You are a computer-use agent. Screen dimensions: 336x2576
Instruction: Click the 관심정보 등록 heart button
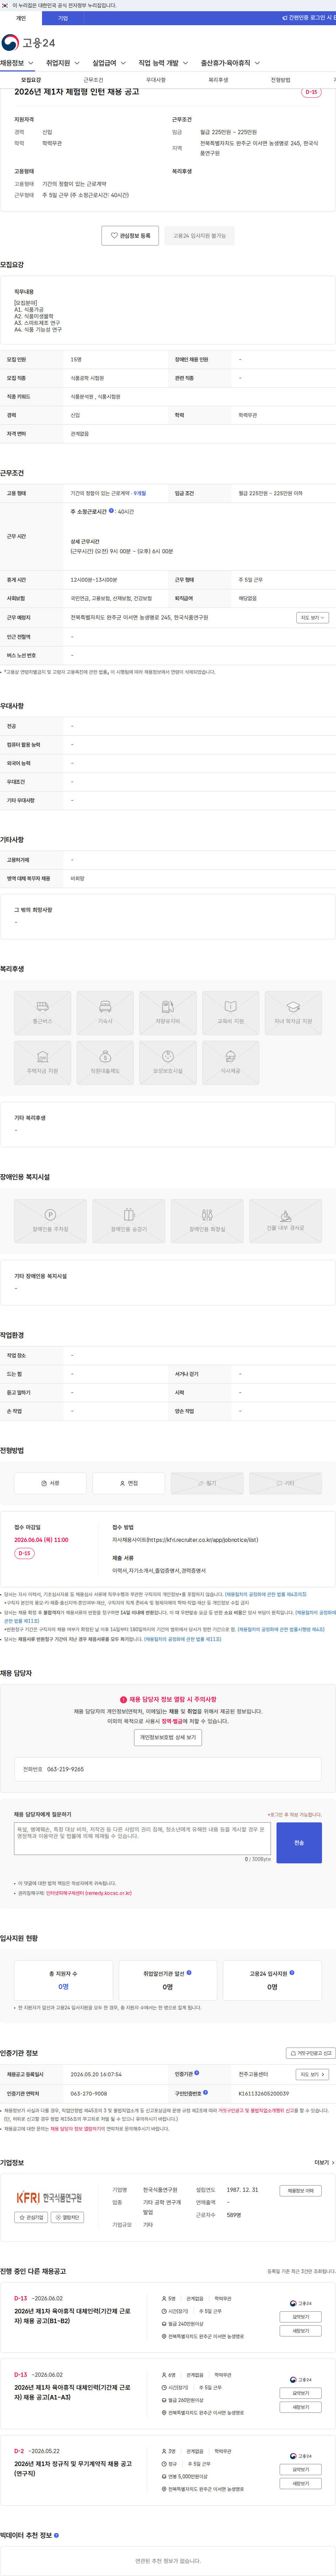[130, 236]
